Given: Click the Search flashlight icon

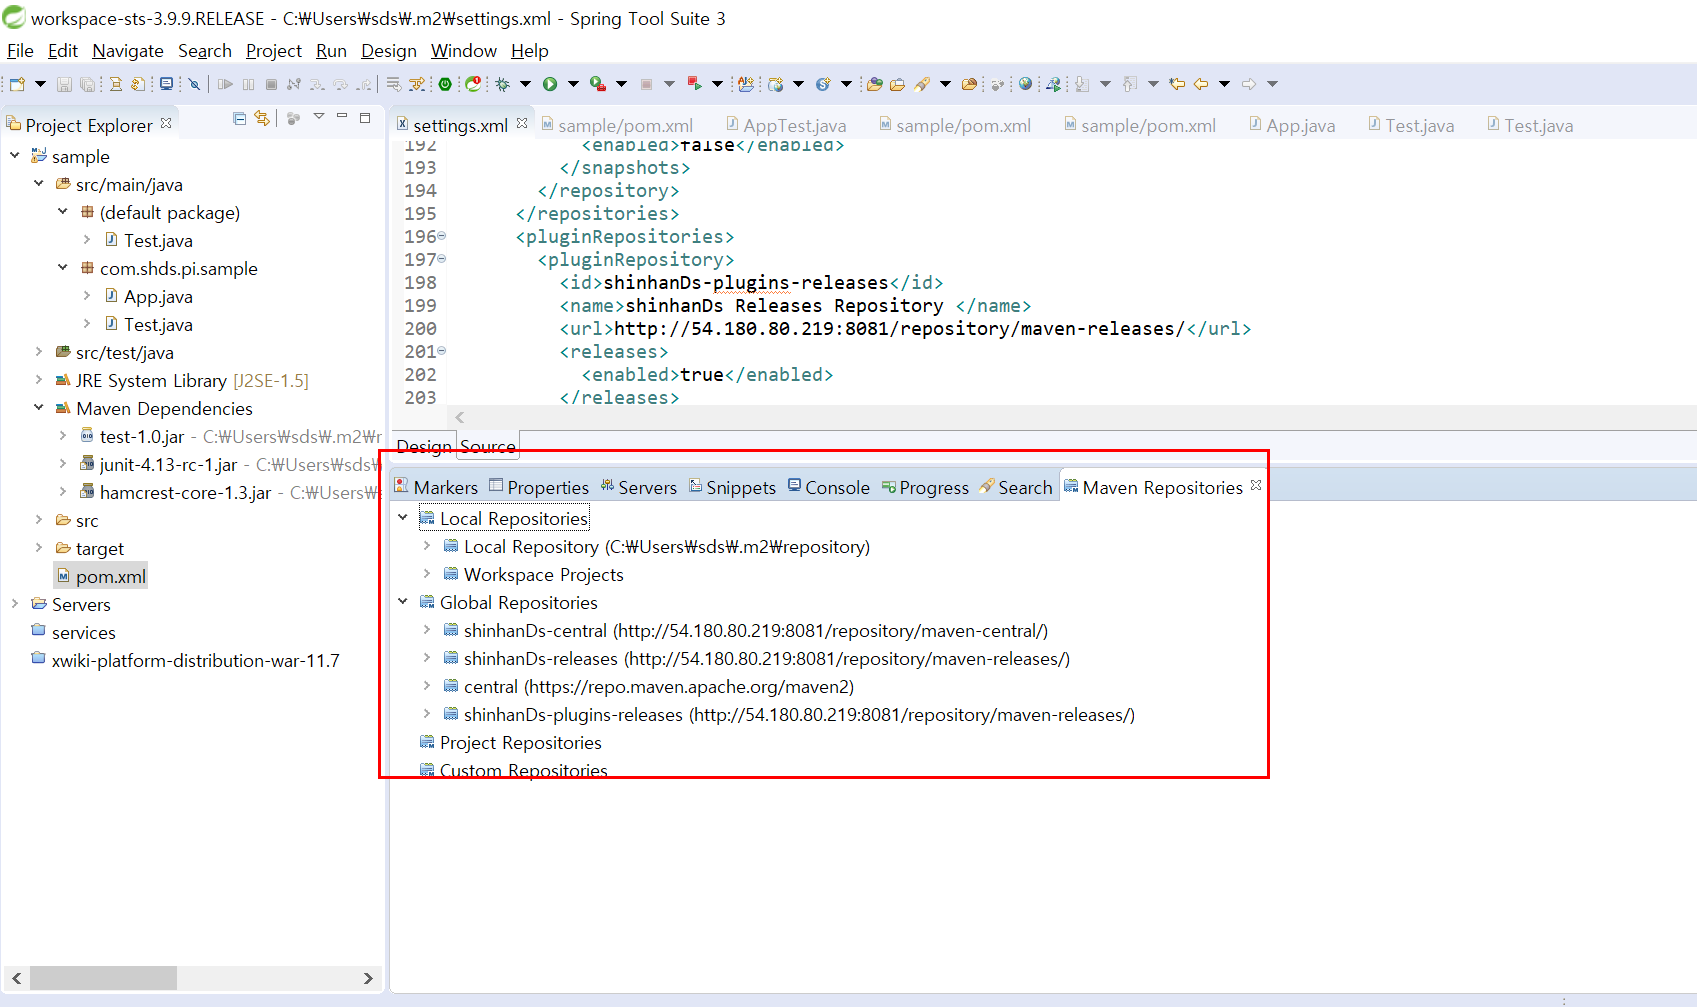Looking at the screenshot, I should (x=922, y=84).
